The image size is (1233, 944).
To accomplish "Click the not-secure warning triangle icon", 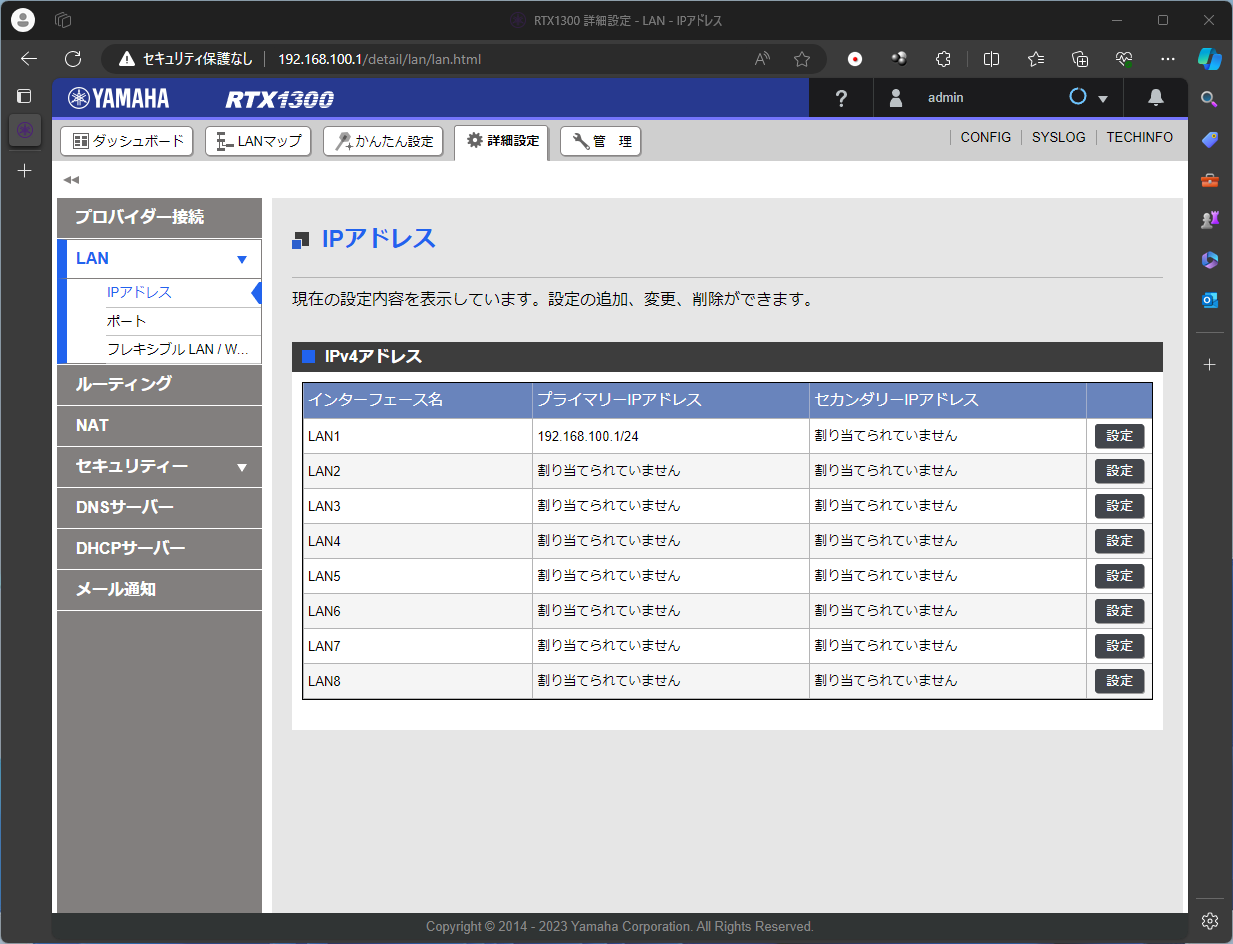I will coord(127,59).
